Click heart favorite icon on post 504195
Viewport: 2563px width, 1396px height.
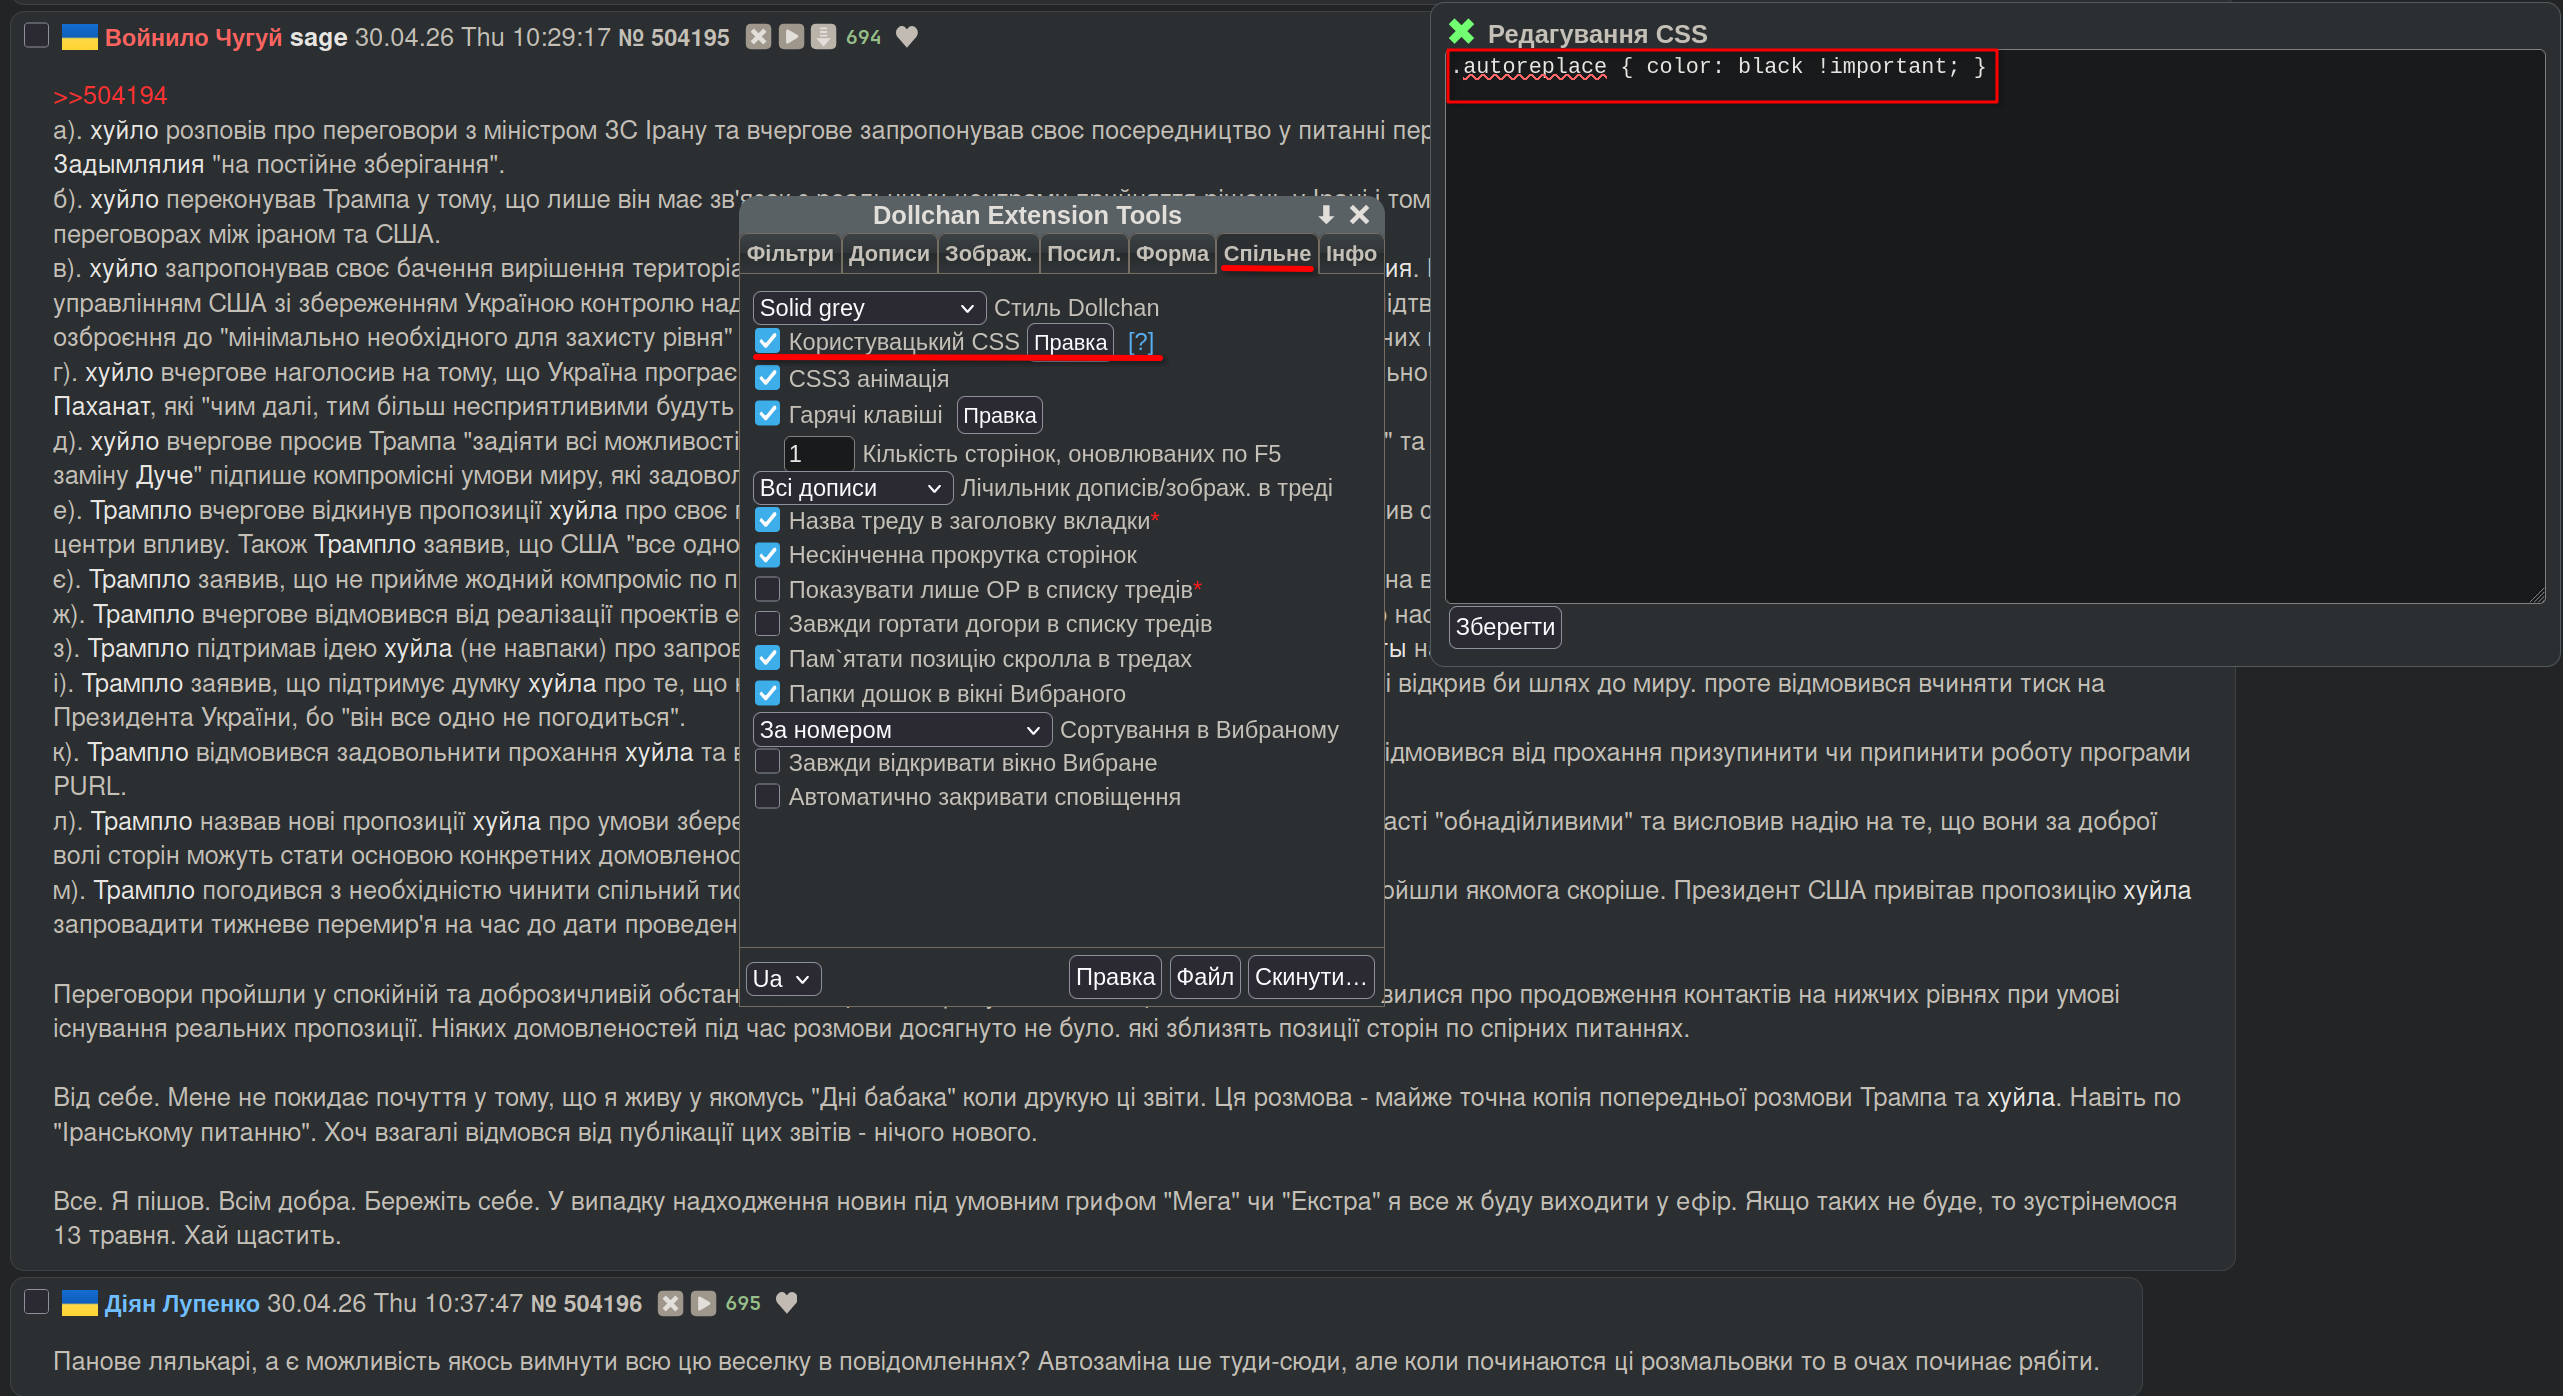click(x=907, y=37)
